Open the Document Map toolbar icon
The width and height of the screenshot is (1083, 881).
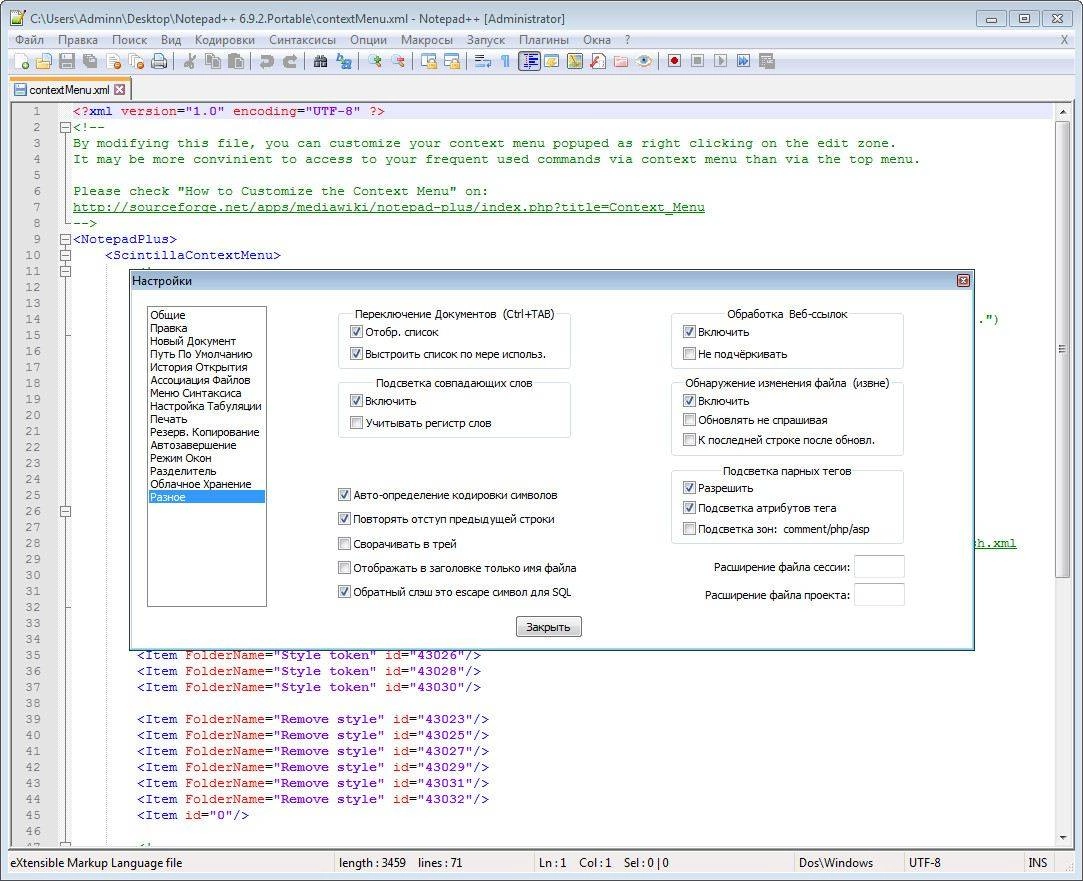click(x=575, y=61)
